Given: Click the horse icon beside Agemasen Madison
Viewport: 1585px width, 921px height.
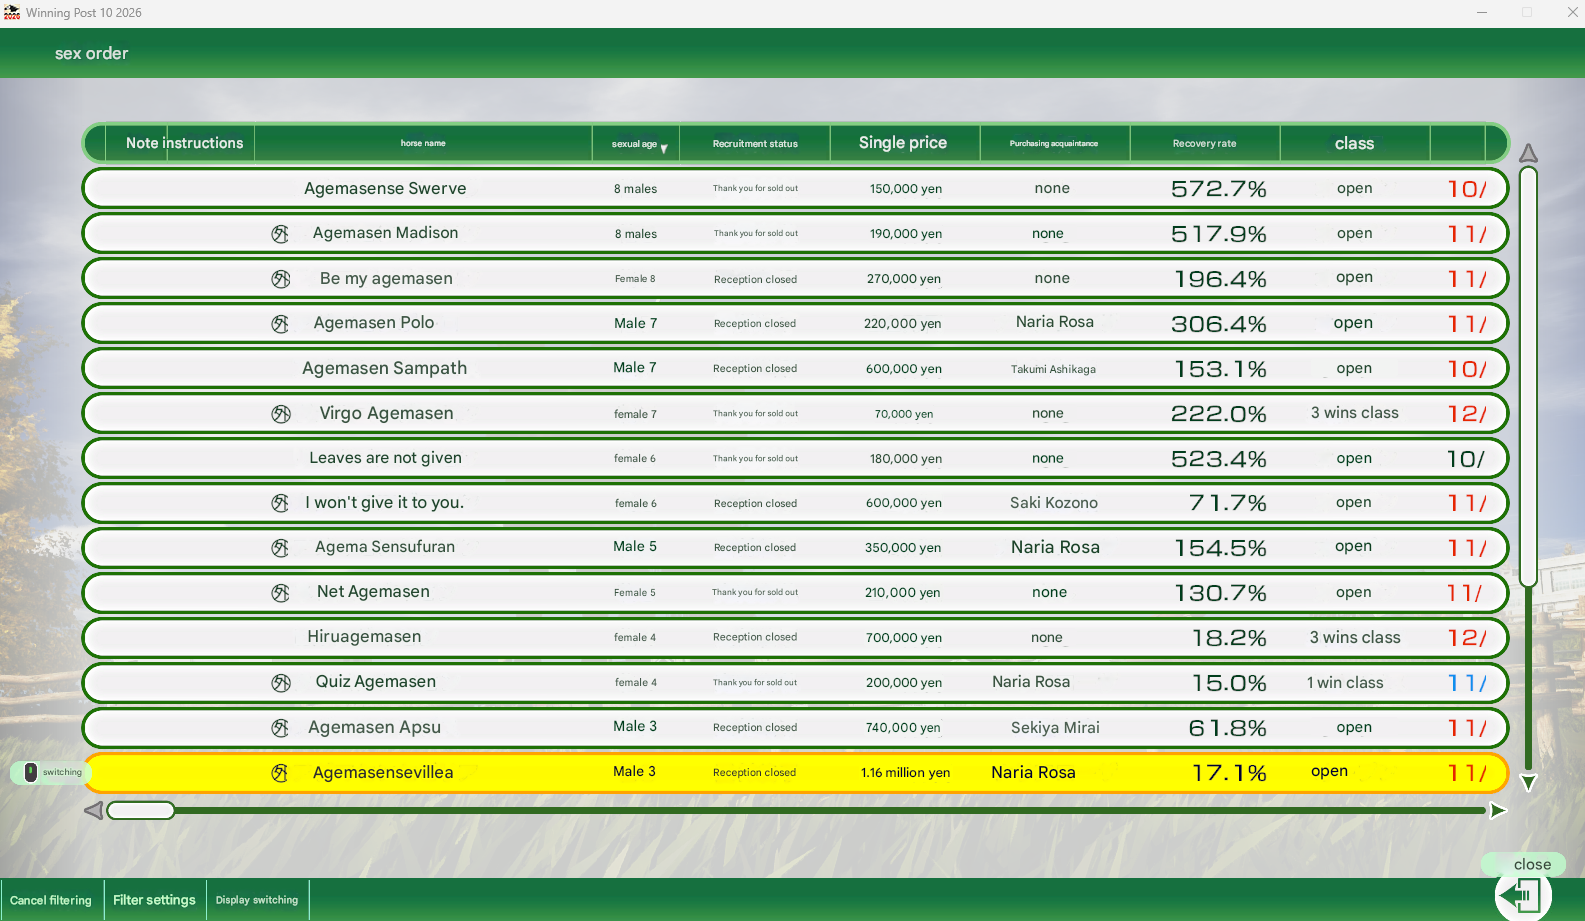Looking at the screenshot, I should click(280, 234).
